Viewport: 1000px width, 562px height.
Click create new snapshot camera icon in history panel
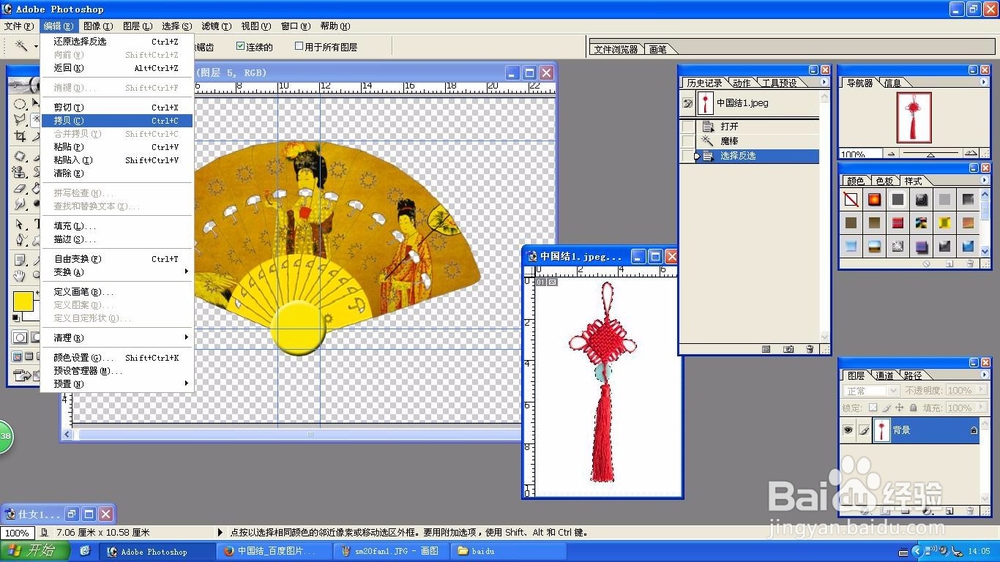click(789, 349)
